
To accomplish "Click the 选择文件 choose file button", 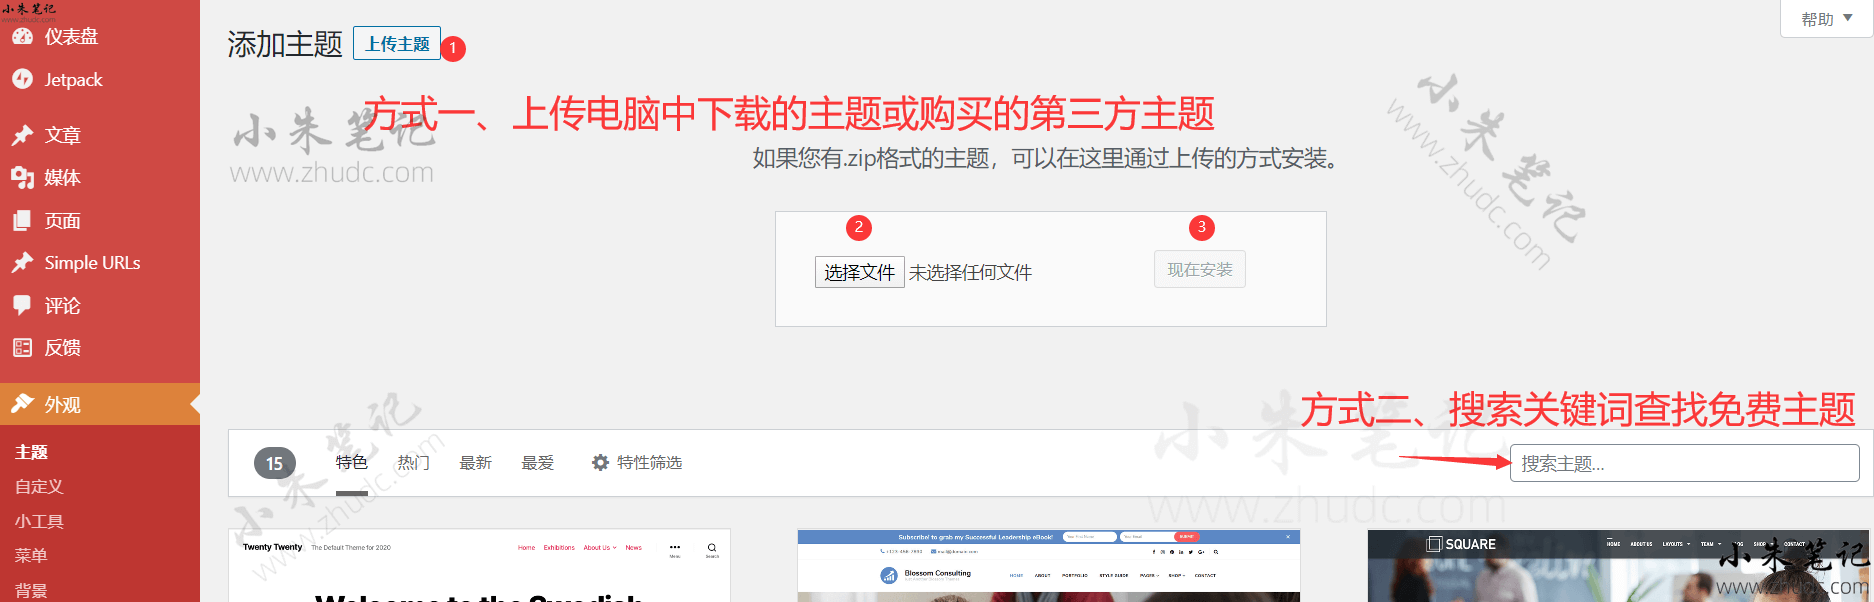I will point(859,272).
